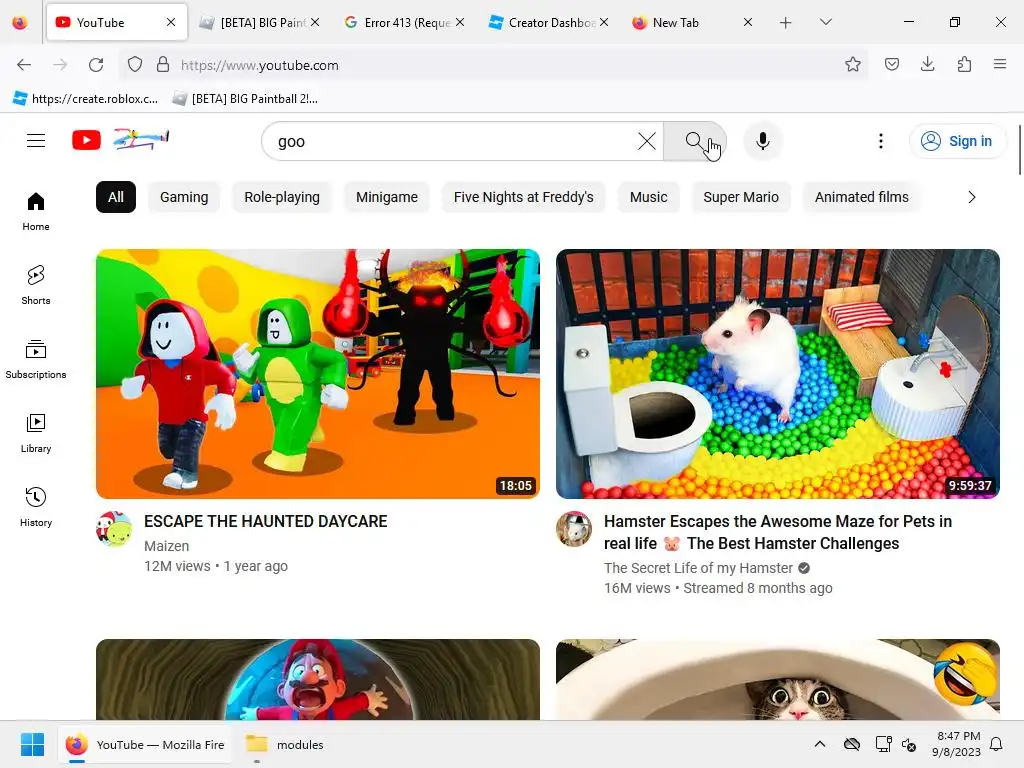Open the YouTube hamburger guide menu
The image size is (1024, 768).
pos(36,140)
